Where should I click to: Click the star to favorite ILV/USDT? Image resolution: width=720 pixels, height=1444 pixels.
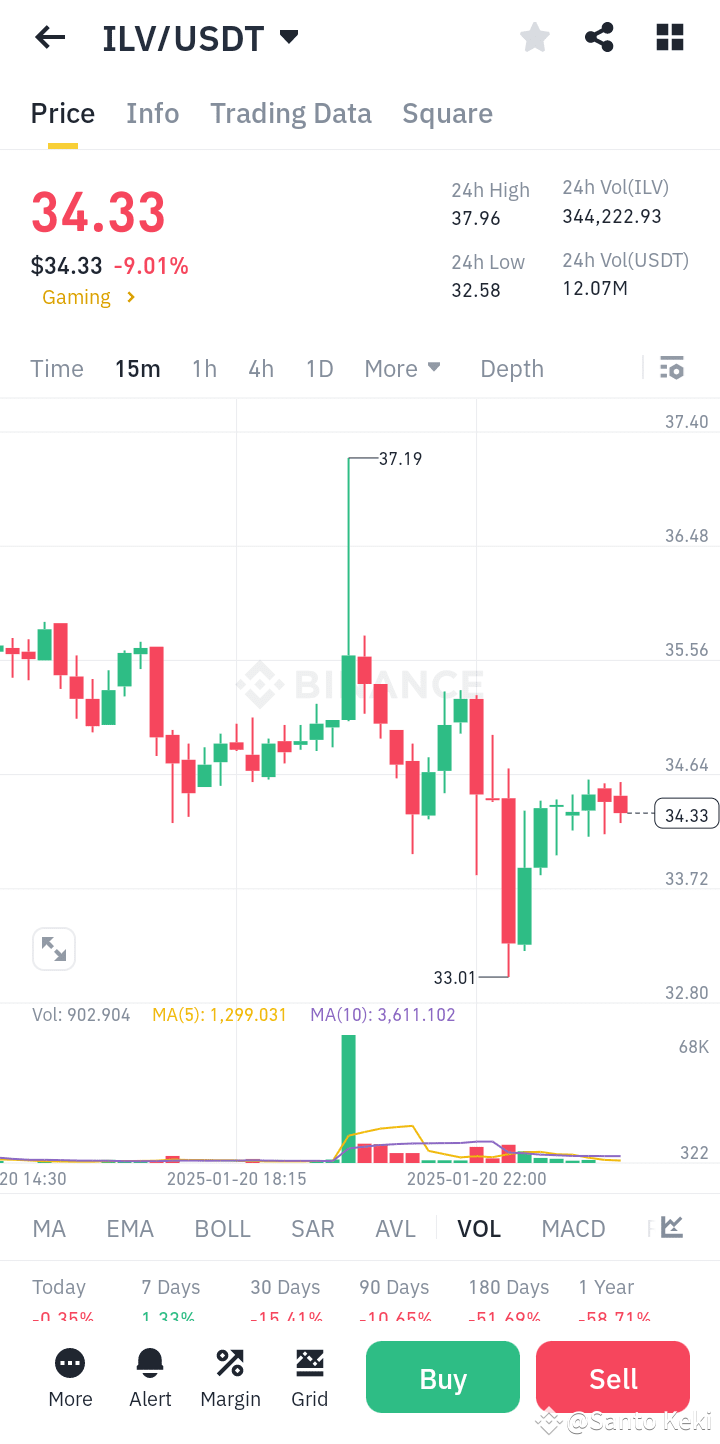(535, 37)
